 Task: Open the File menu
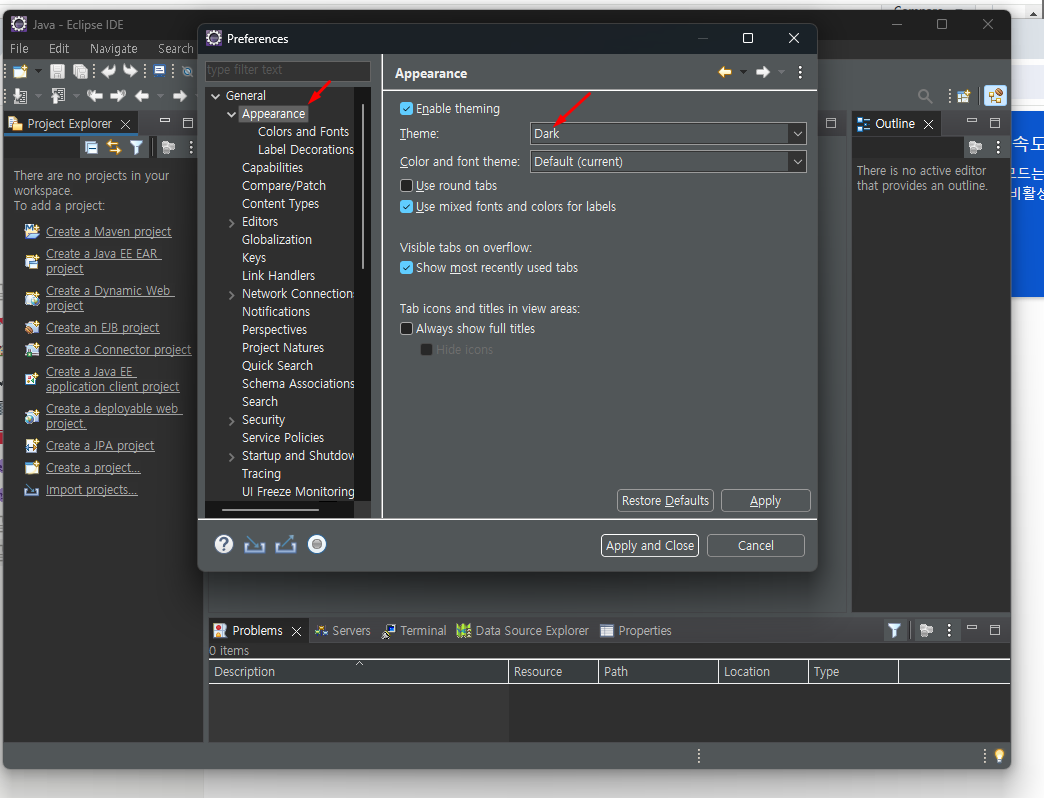point(19,49)
